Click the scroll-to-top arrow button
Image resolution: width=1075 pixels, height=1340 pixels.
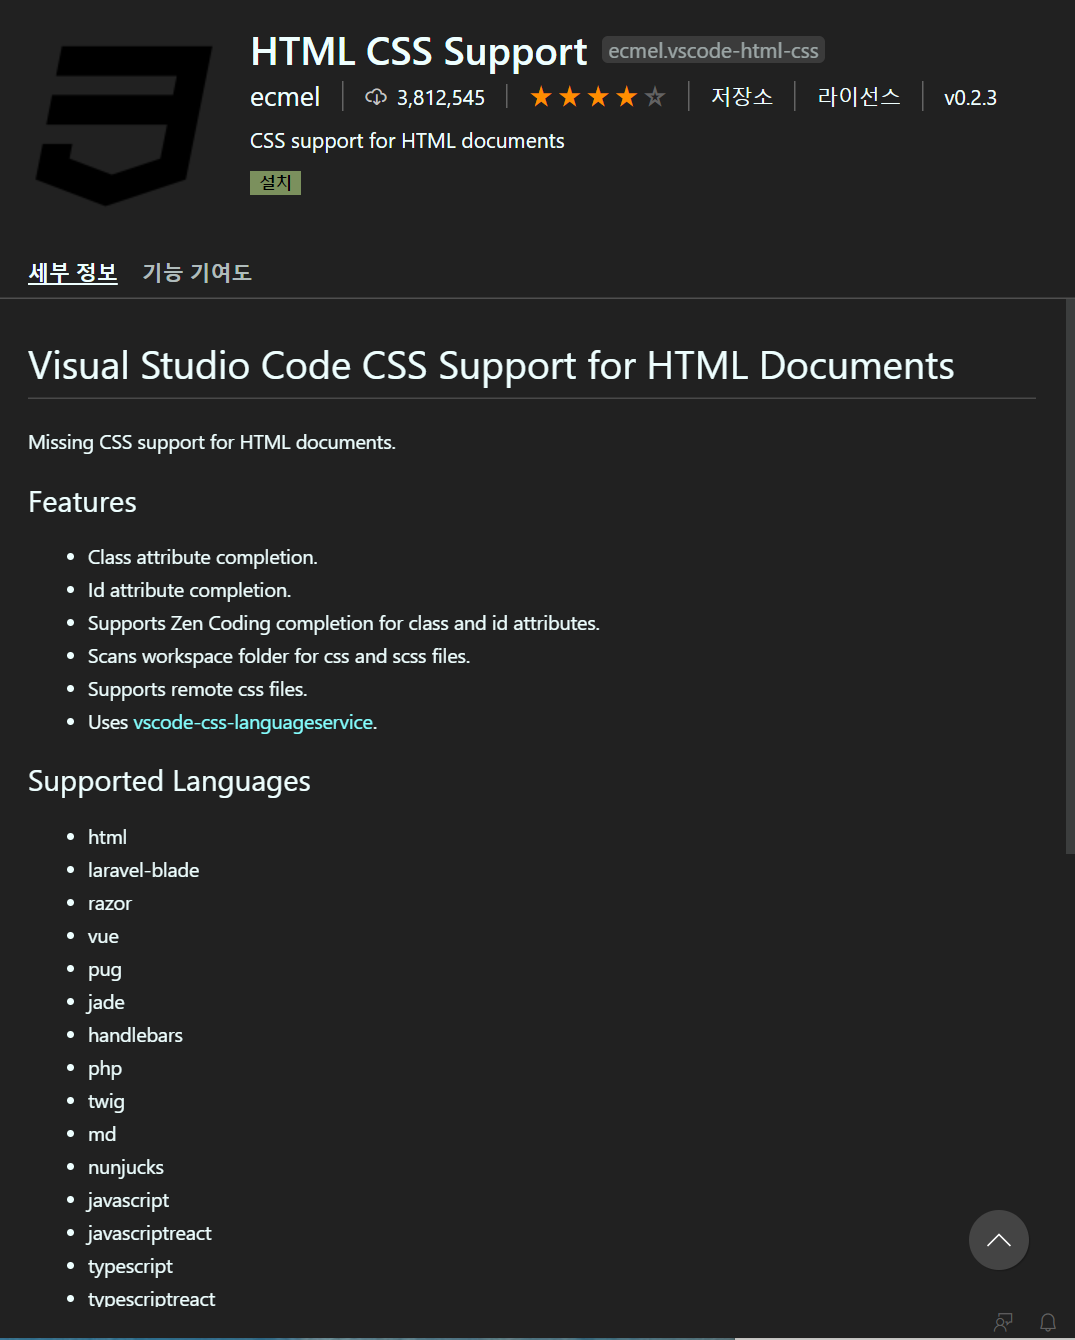(x=998, y=1240)
